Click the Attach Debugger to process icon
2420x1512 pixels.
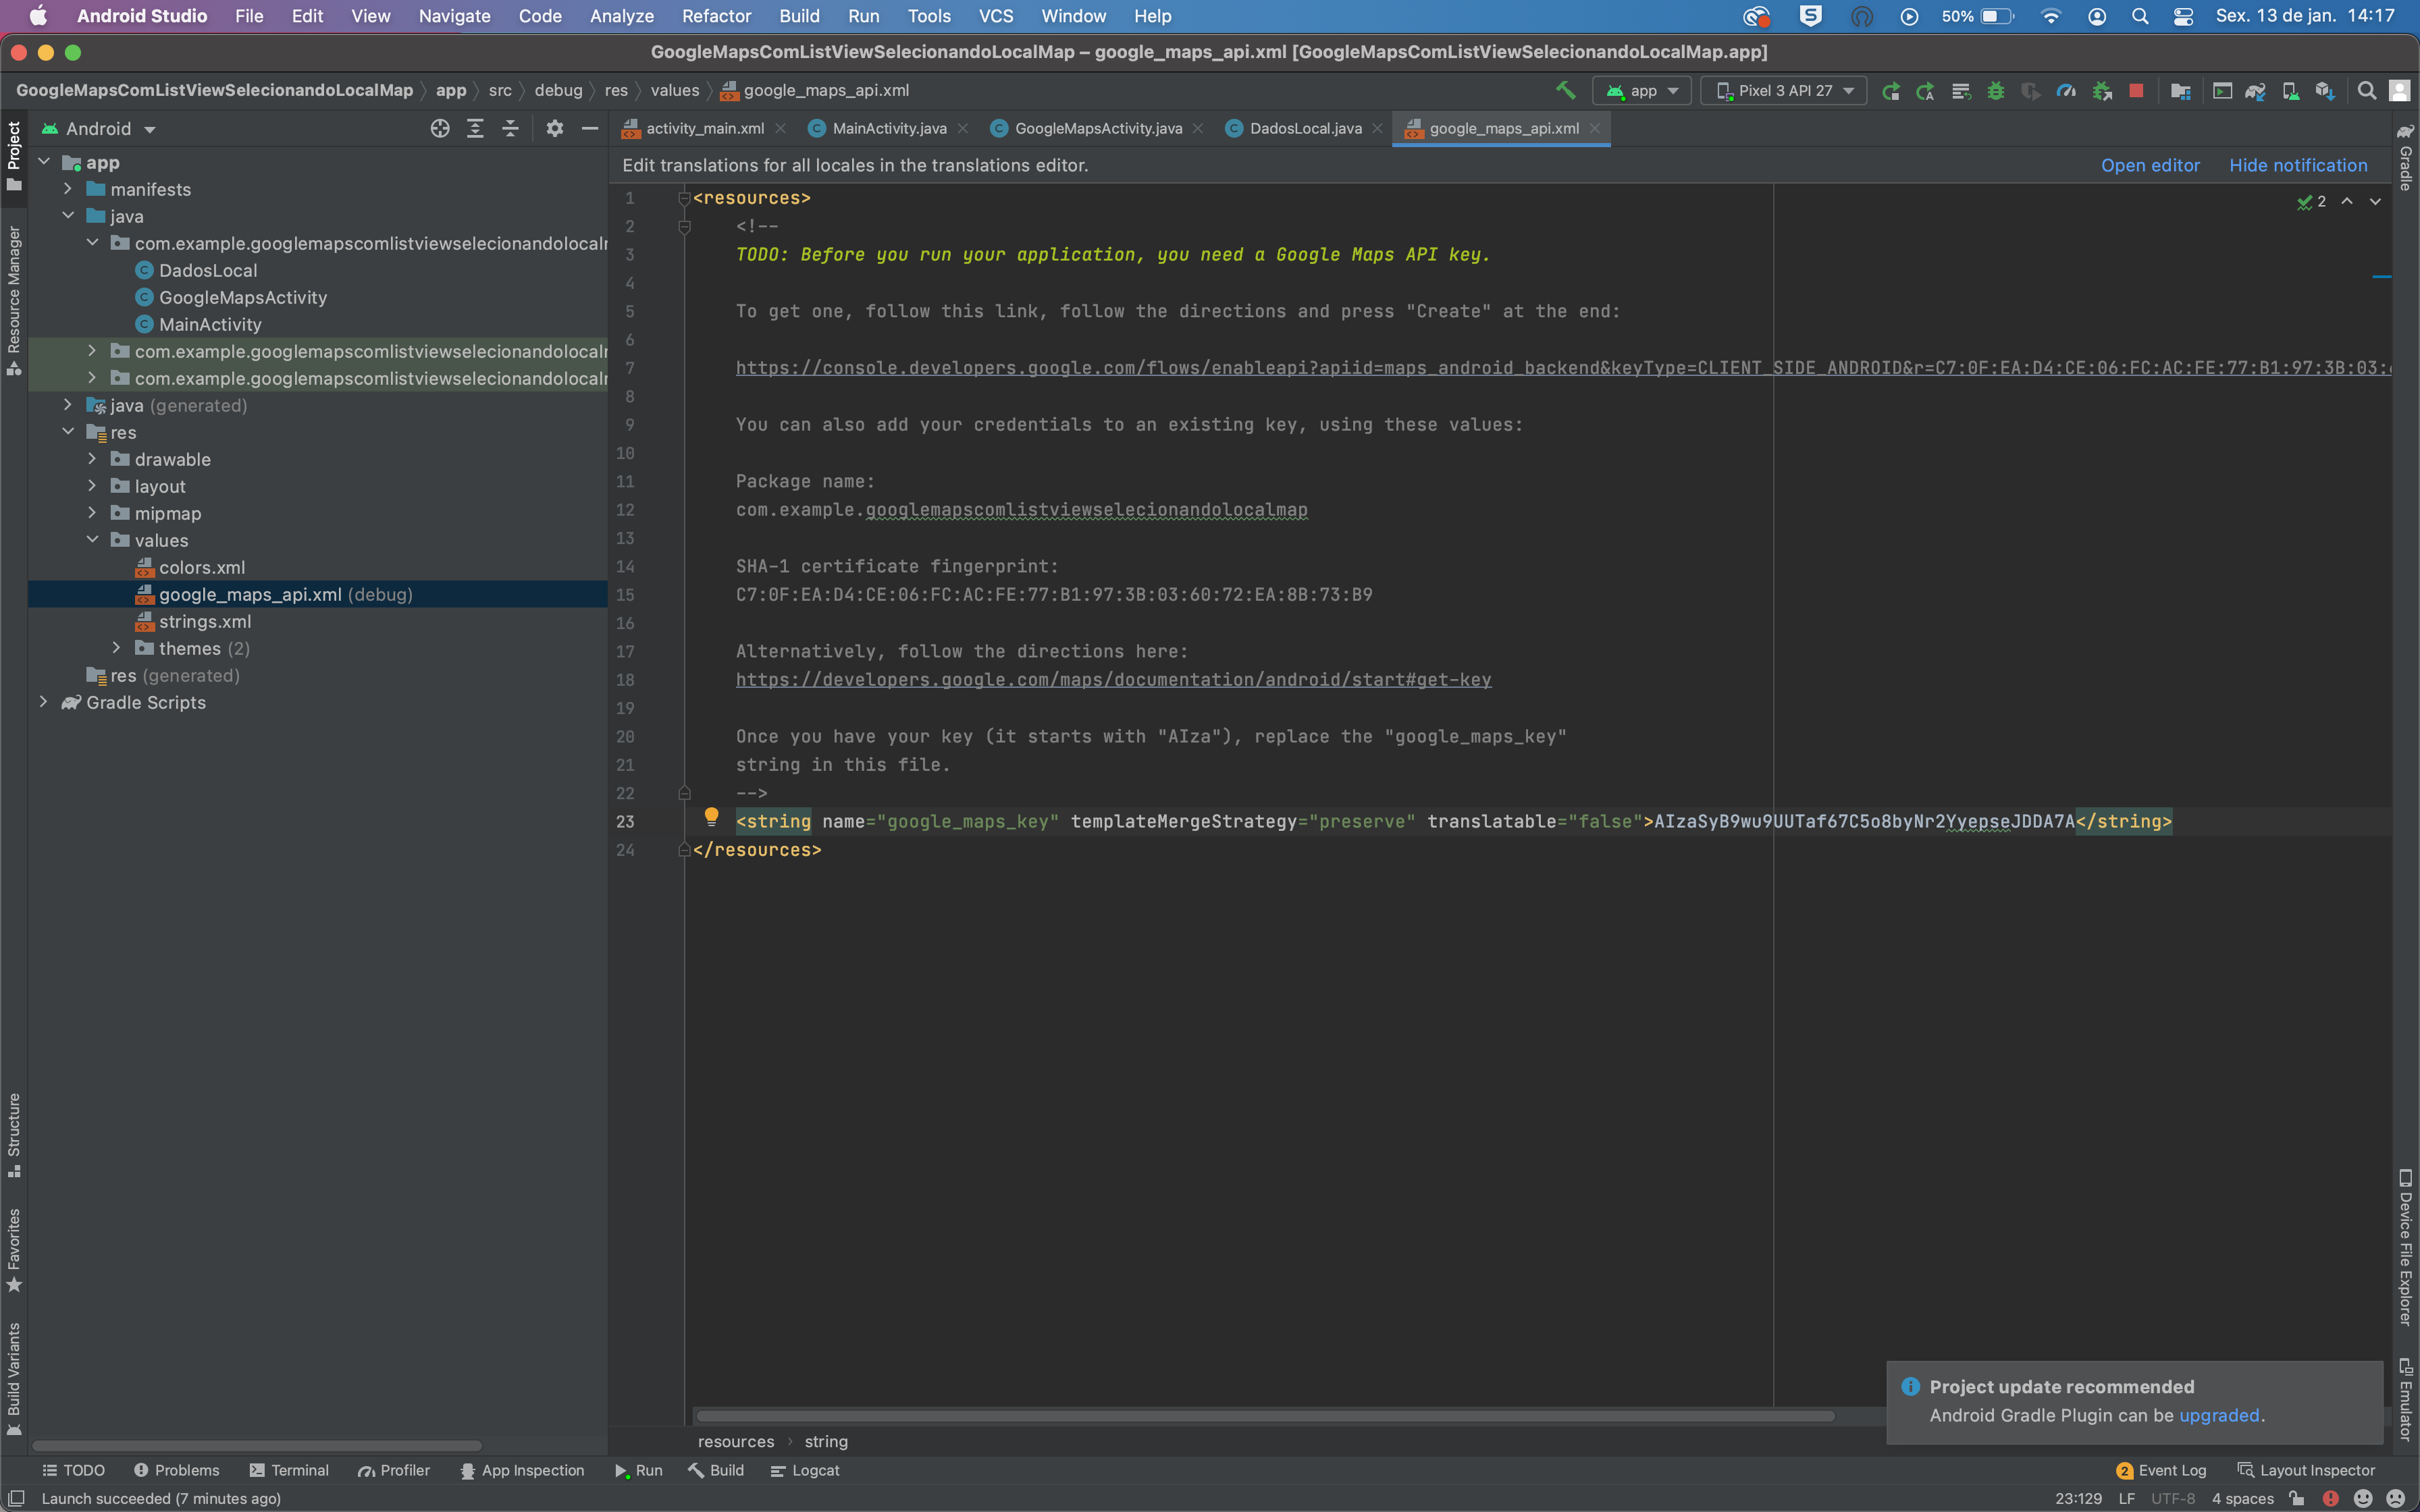click(2102, 91)
